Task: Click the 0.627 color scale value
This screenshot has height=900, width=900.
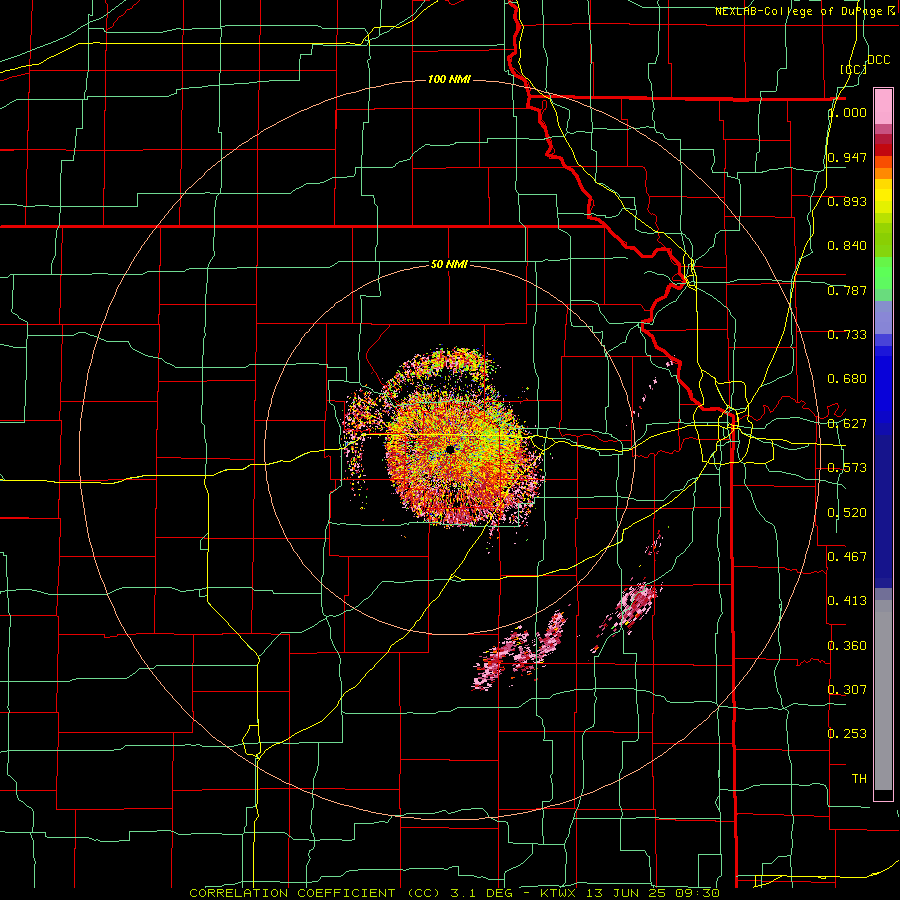Action: pyautogui.click(x=847, y=424)
